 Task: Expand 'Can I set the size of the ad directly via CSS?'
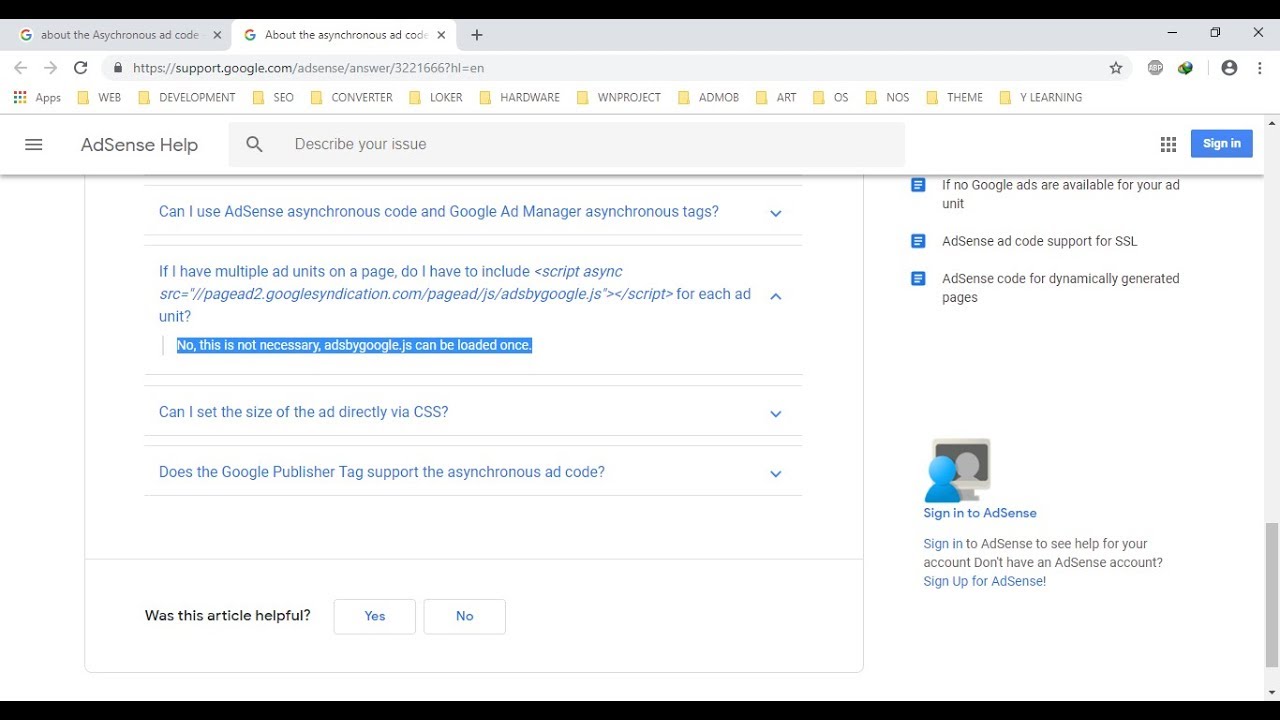(775, 412)
